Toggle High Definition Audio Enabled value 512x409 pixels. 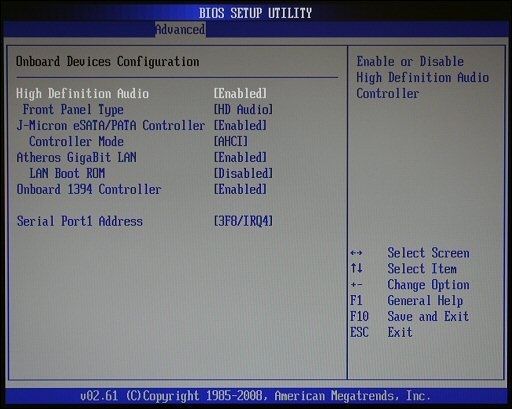pyautogui.click(x=240, y=94)
